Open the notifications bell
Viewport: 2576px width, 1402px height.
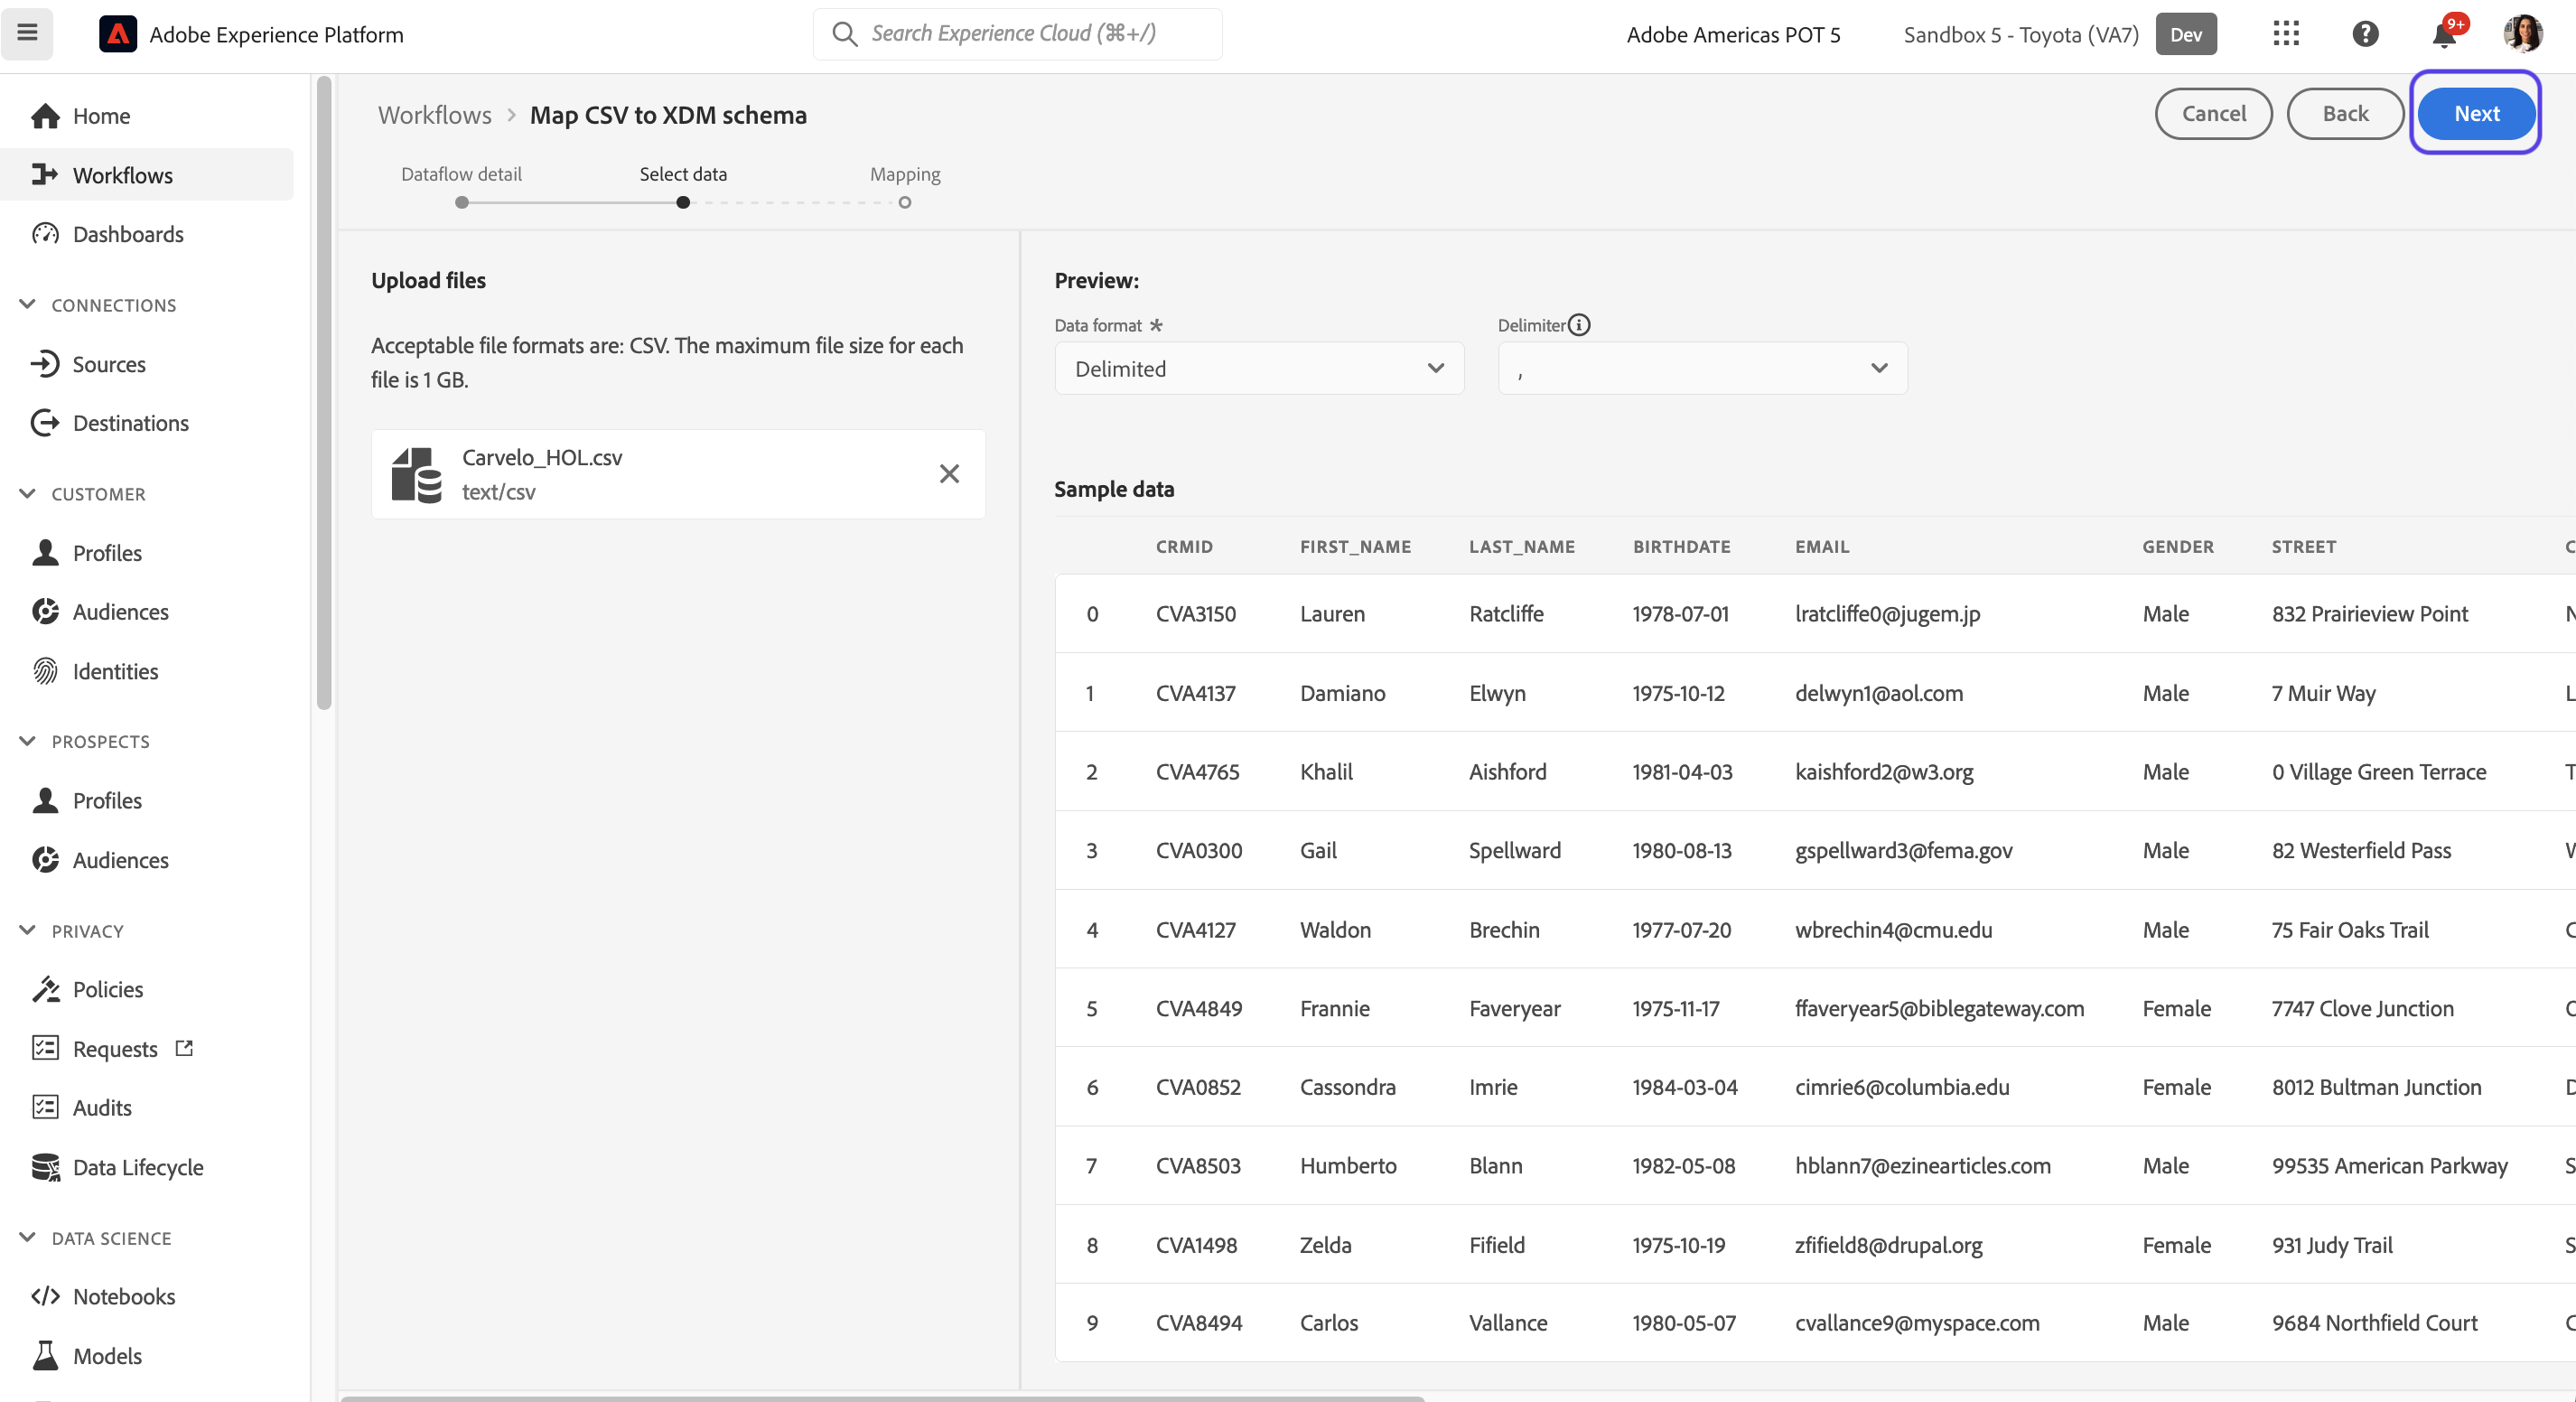click(2444, 34)
